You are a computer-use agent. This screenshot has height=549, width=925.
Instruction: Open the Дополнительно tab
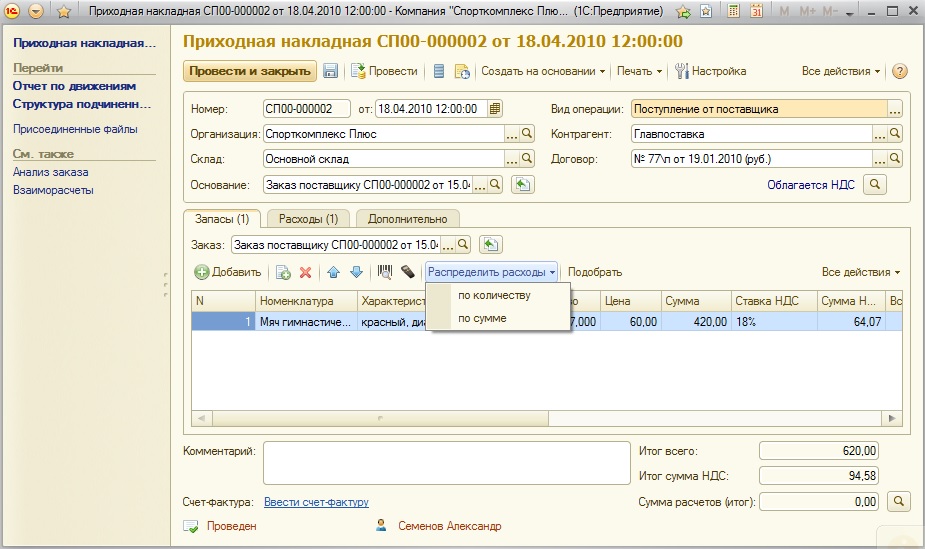[406, 219]
